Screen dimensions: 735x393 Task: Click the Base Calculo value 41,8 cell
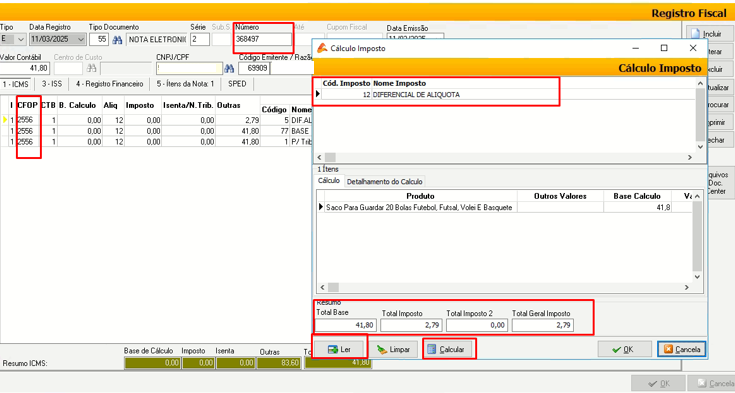638,207
